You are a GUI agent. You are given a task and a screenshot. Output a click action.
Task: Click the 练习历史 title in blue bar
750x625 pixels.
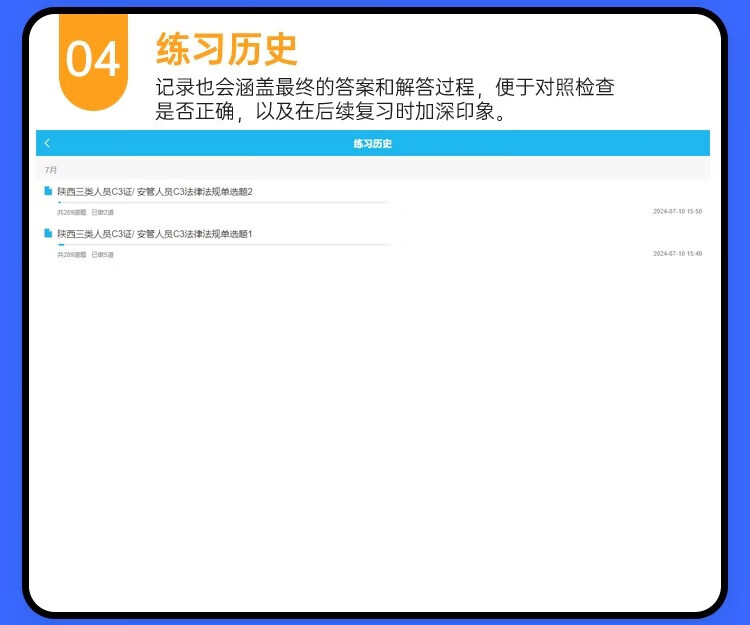tap(372, 144)
